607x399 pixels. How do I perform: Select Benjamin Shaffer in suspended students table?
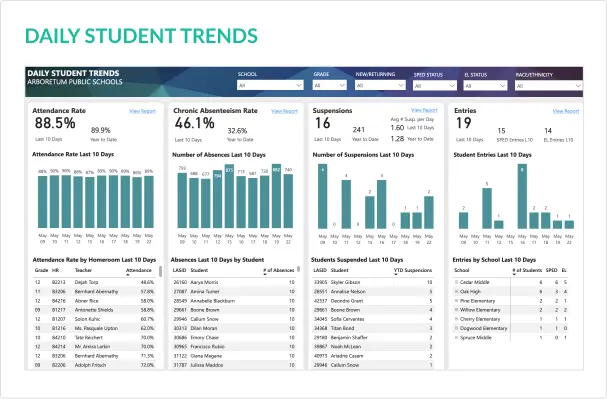click(x=373, y=337)
